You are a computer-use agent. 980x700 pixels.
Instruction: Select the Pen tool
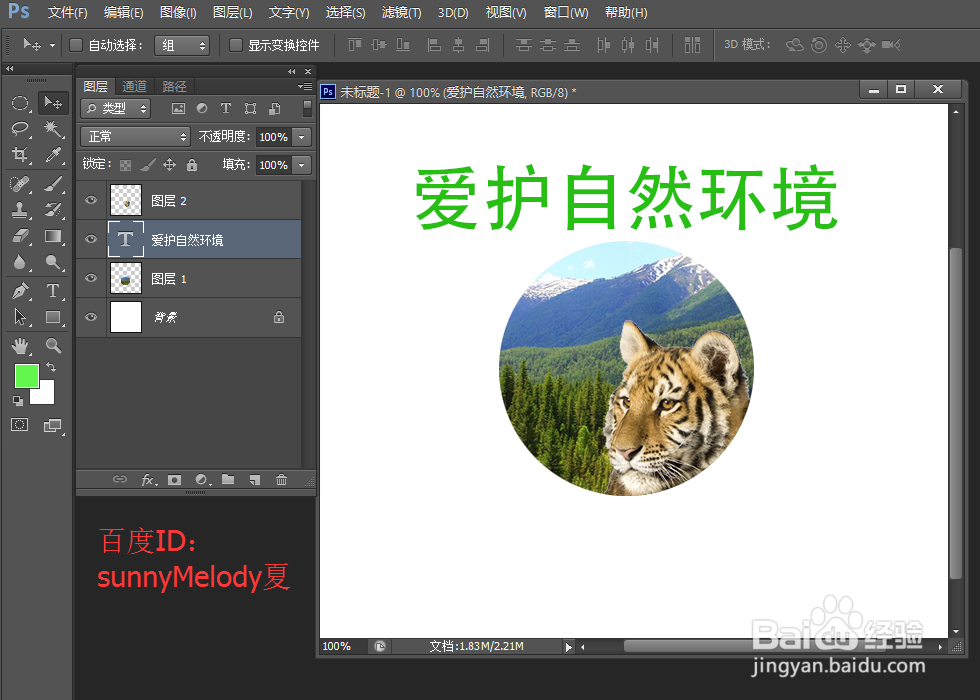pyautogui.click(x=20, y=291)
